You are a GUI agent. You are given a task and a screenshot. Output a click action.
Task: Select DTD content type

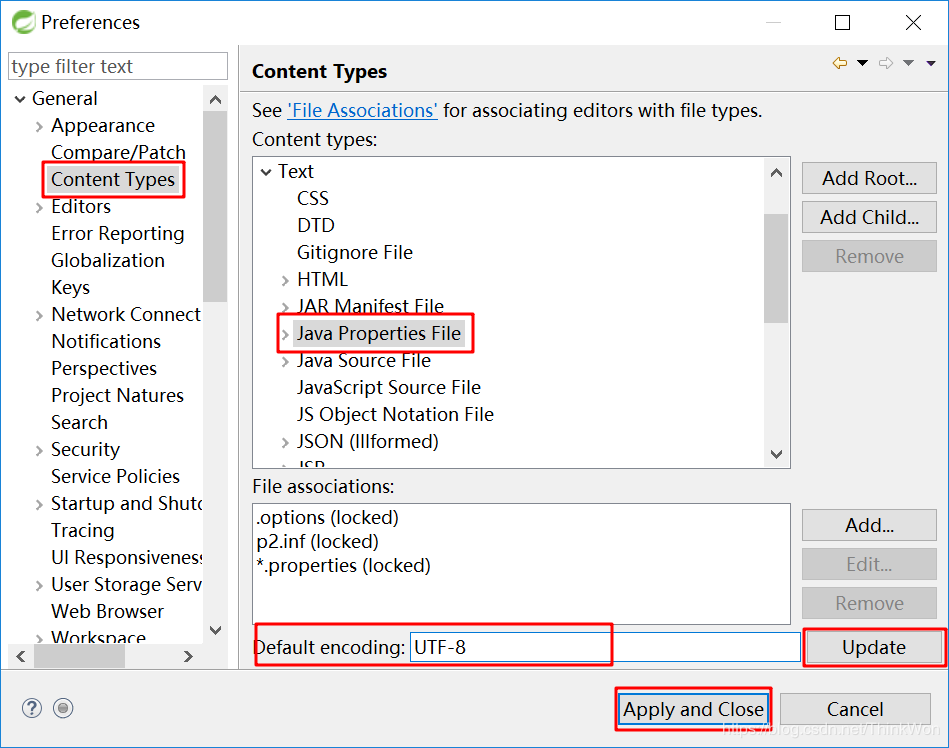pyautogui.click(x=315, y=226)
